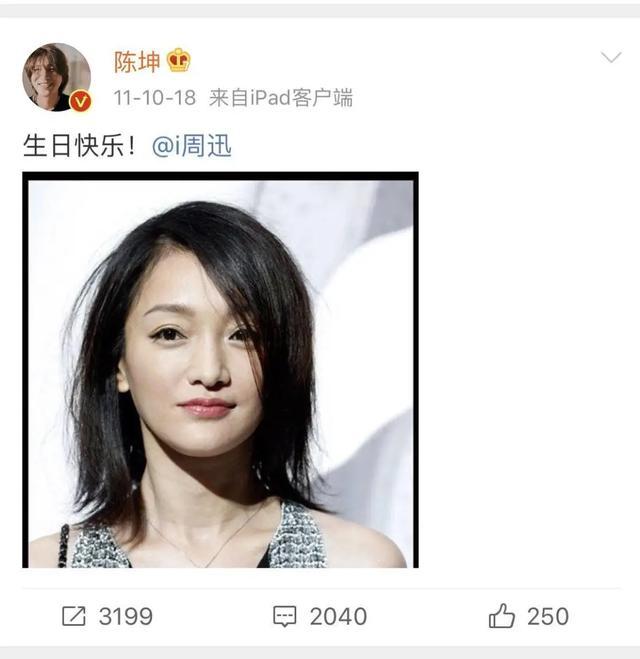Click the 来自iPad客户端 source label
This screenshot has height=659, width=640.
(x=281, y=98)
